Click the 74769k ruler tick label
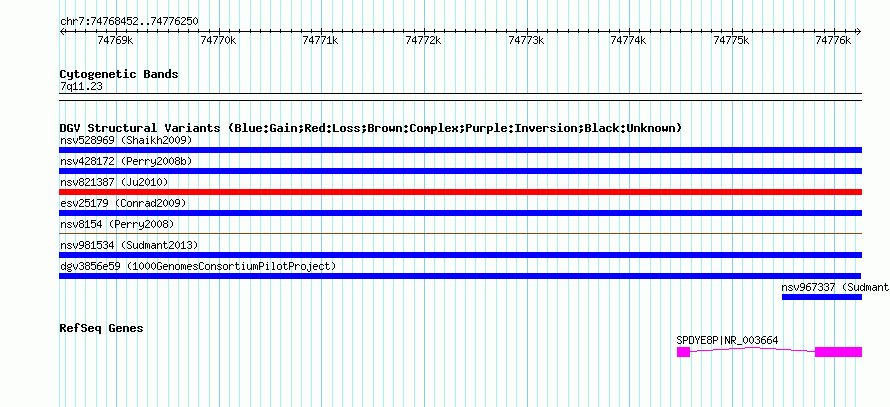Image resolution: width=890 pixels, height=407 pixels. [115, 40]
